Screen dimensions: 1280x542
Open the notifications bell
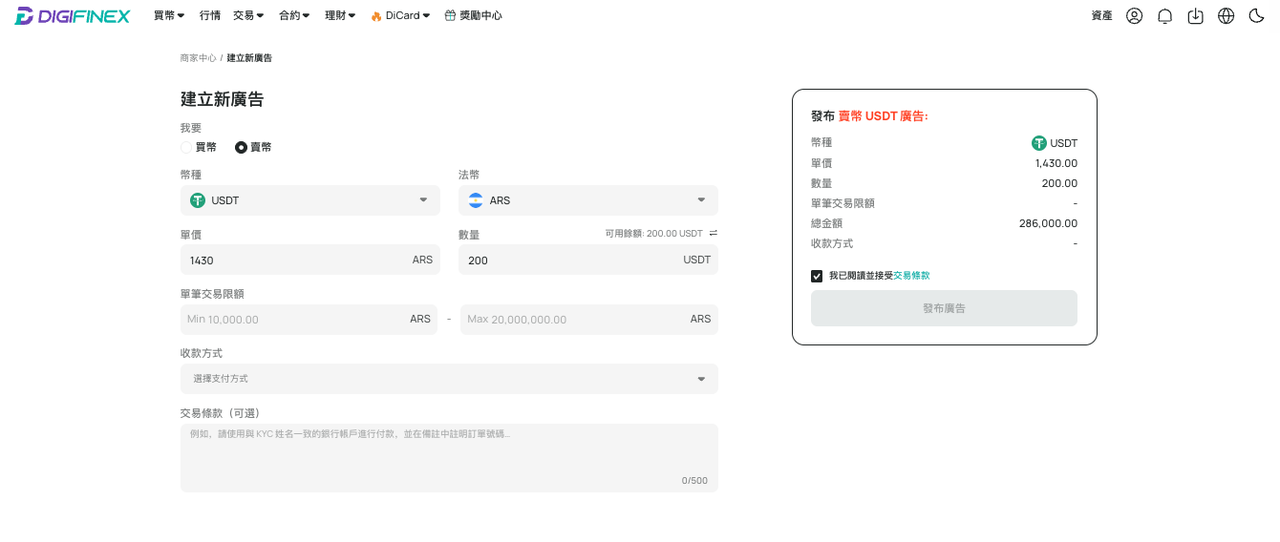point(1165,16)
